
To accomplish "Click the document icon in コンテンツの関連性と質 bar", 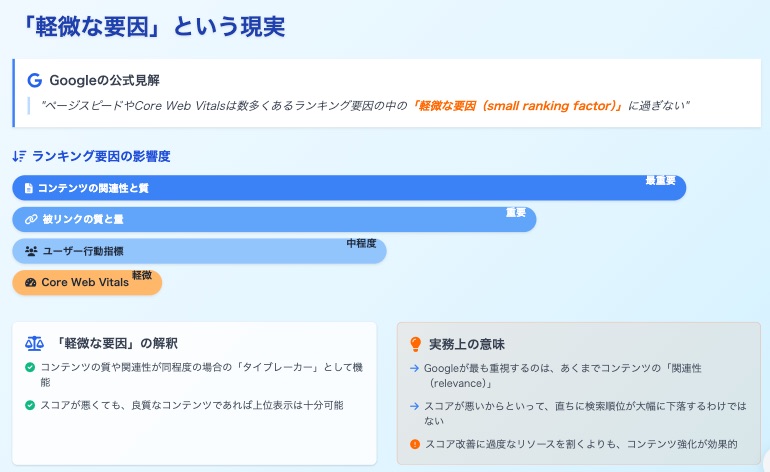I will (28, 188).
